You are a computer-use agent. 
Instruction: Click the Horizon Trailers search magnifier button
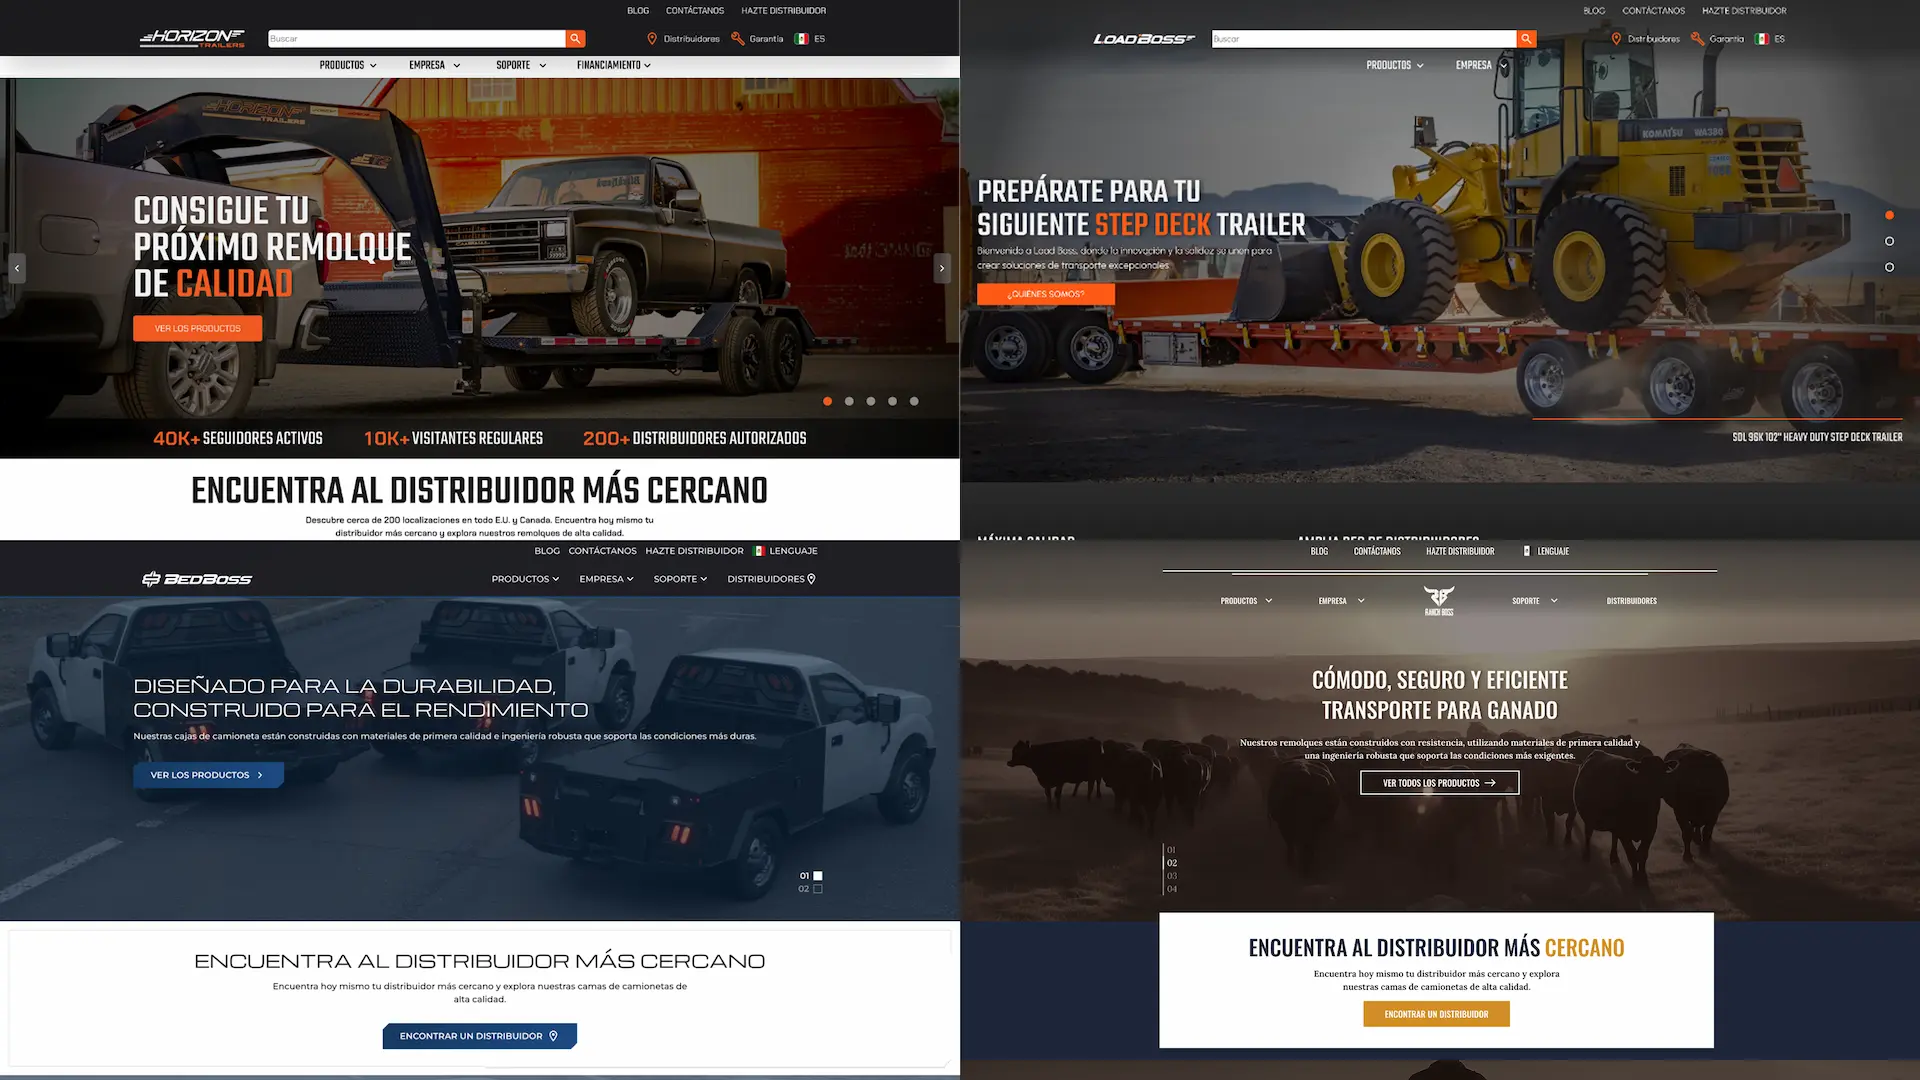pos(575,39)
